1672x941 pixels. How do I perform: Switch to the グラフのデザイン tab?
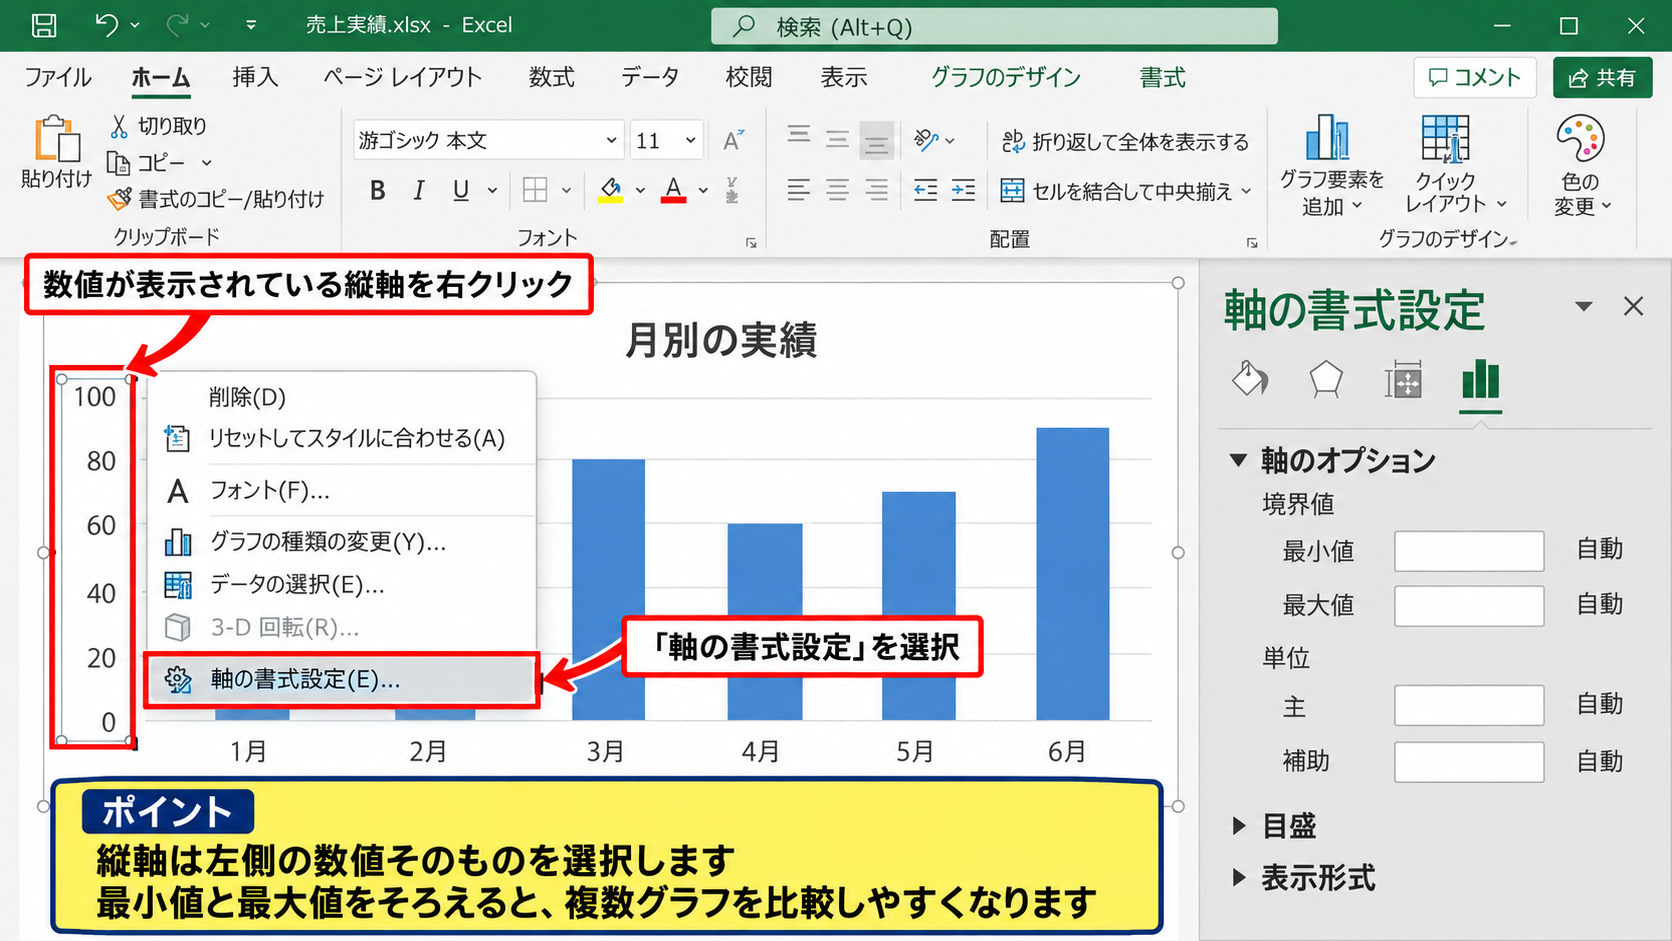click(x=1006, y=78)
